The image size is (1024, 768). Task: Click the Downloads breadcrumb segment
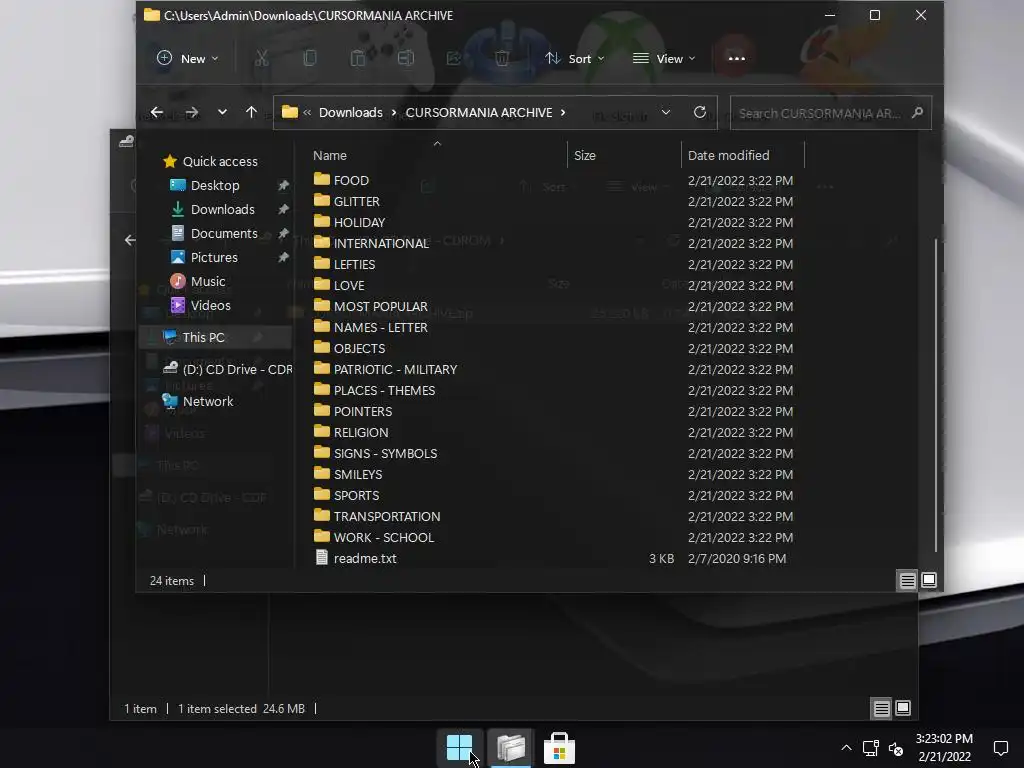[x=351, y=112]
